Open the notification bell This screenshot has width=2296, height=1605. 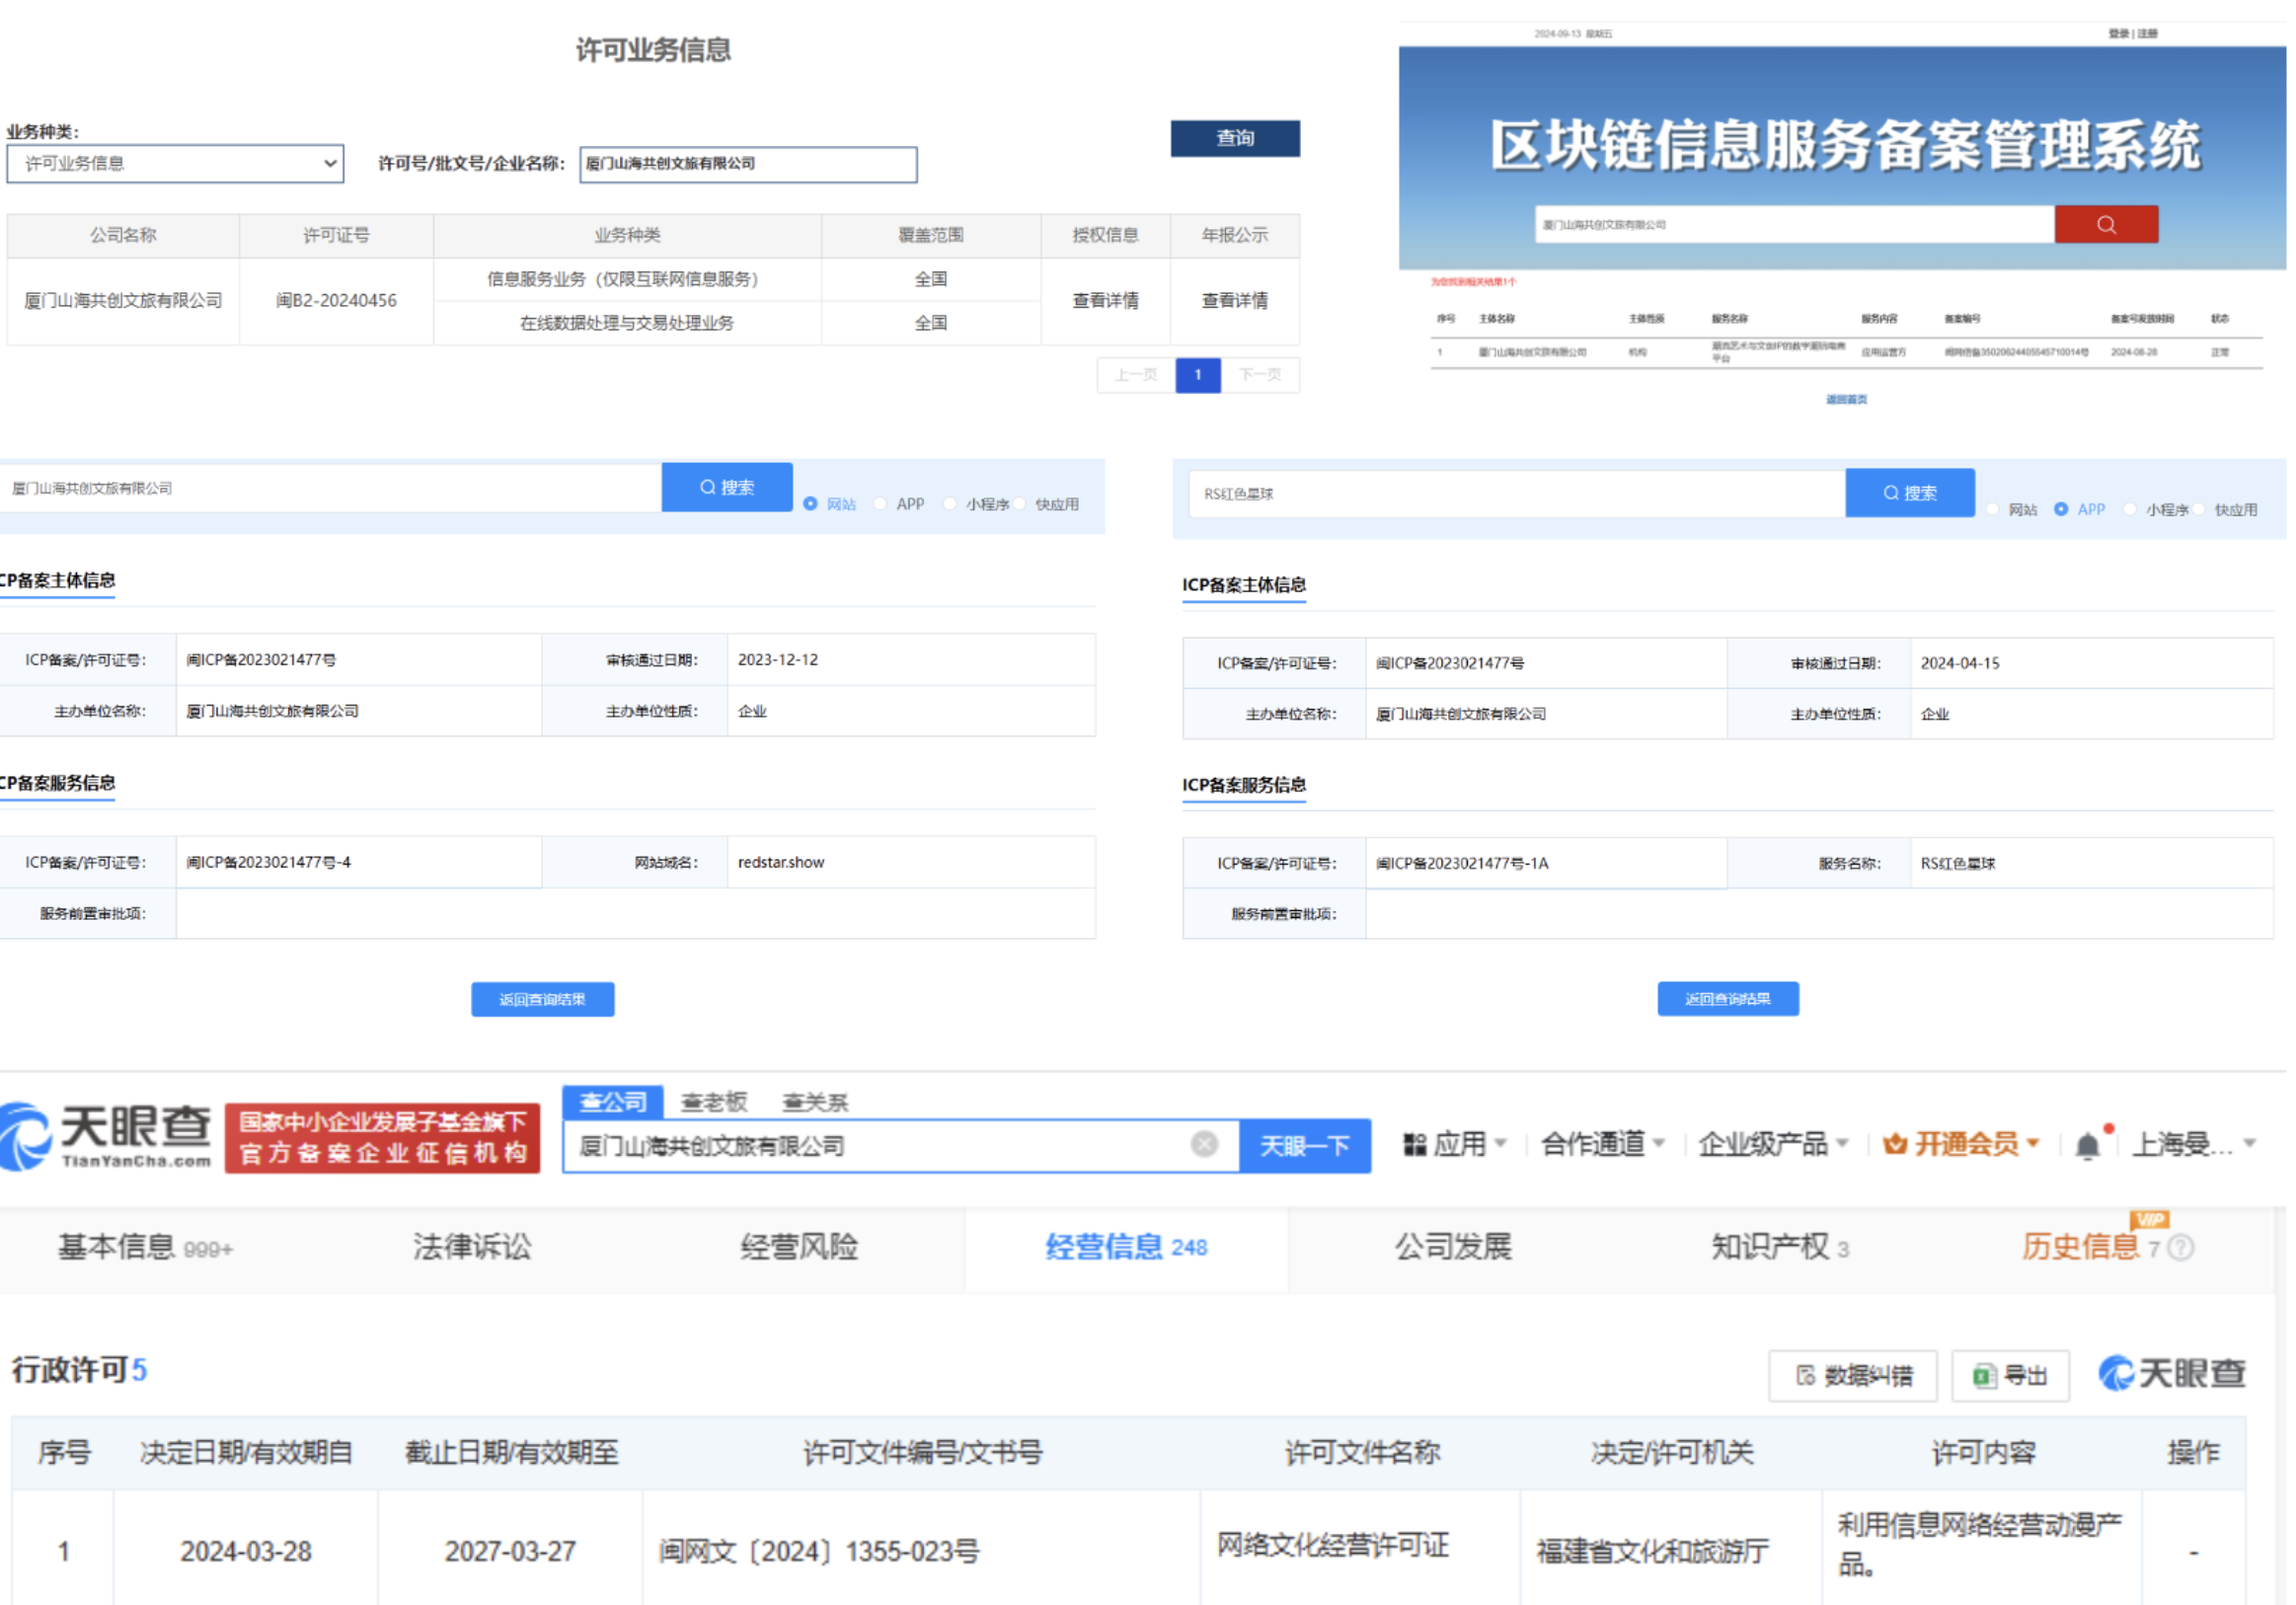(x=2087, y=1145)
